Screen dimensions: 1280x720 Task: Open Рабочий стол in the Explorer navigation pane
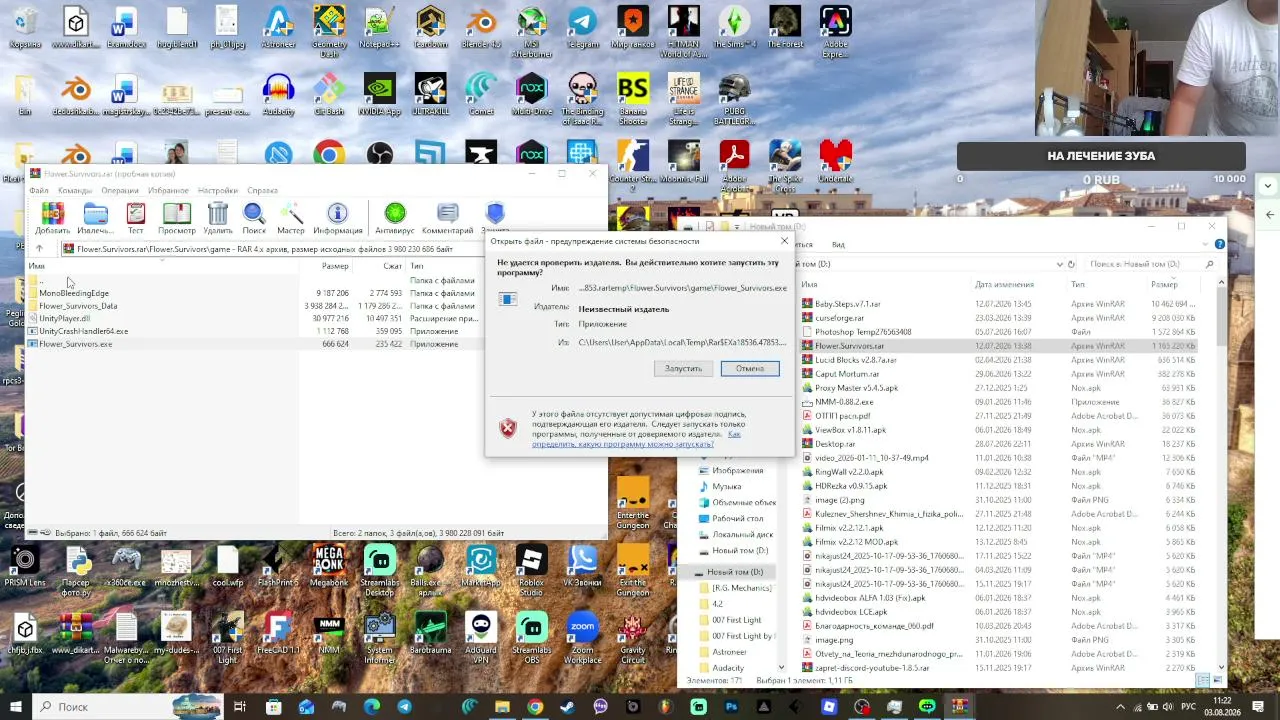point(737,519)
